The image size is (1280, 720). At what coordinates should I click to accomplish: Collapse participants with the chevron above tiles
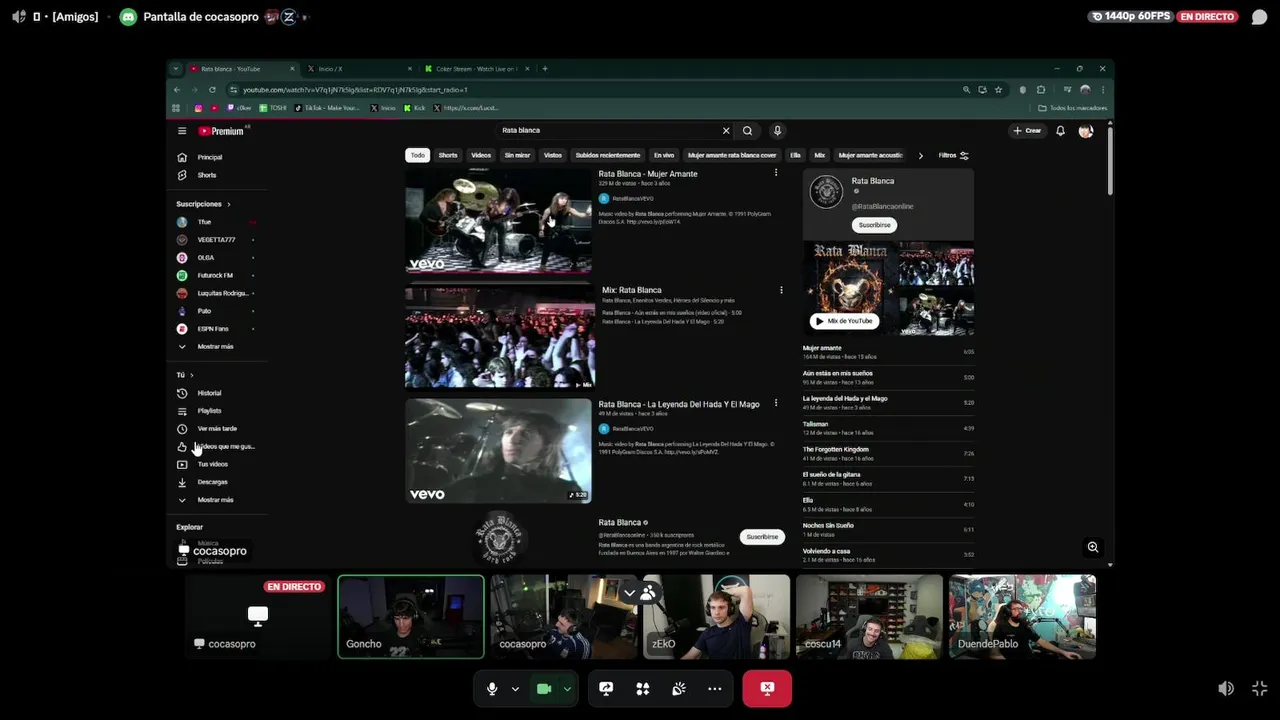point(629,593)
